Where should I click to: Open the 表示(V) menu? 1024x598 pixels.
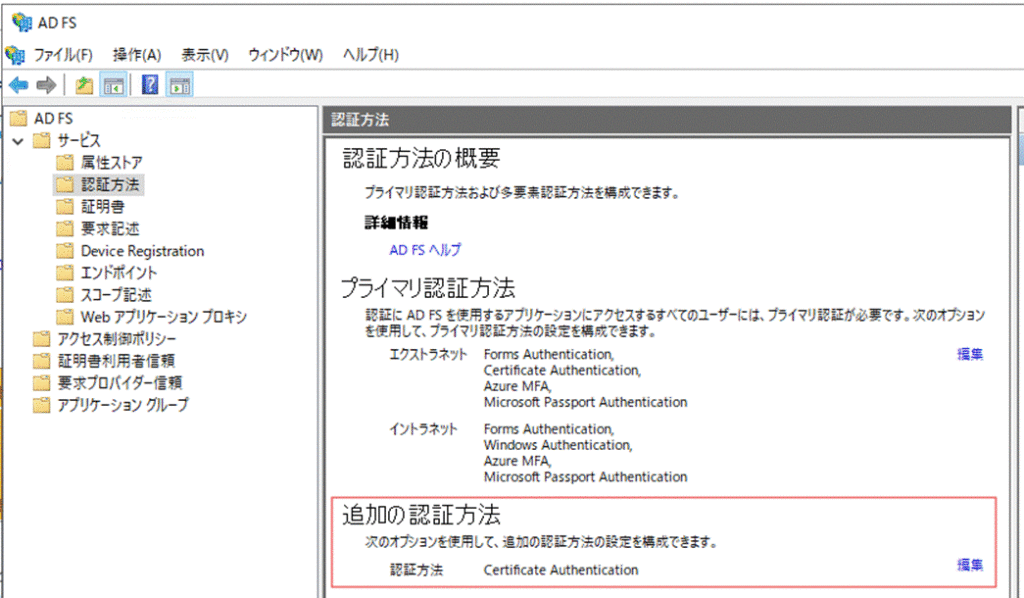coord(205,55)
